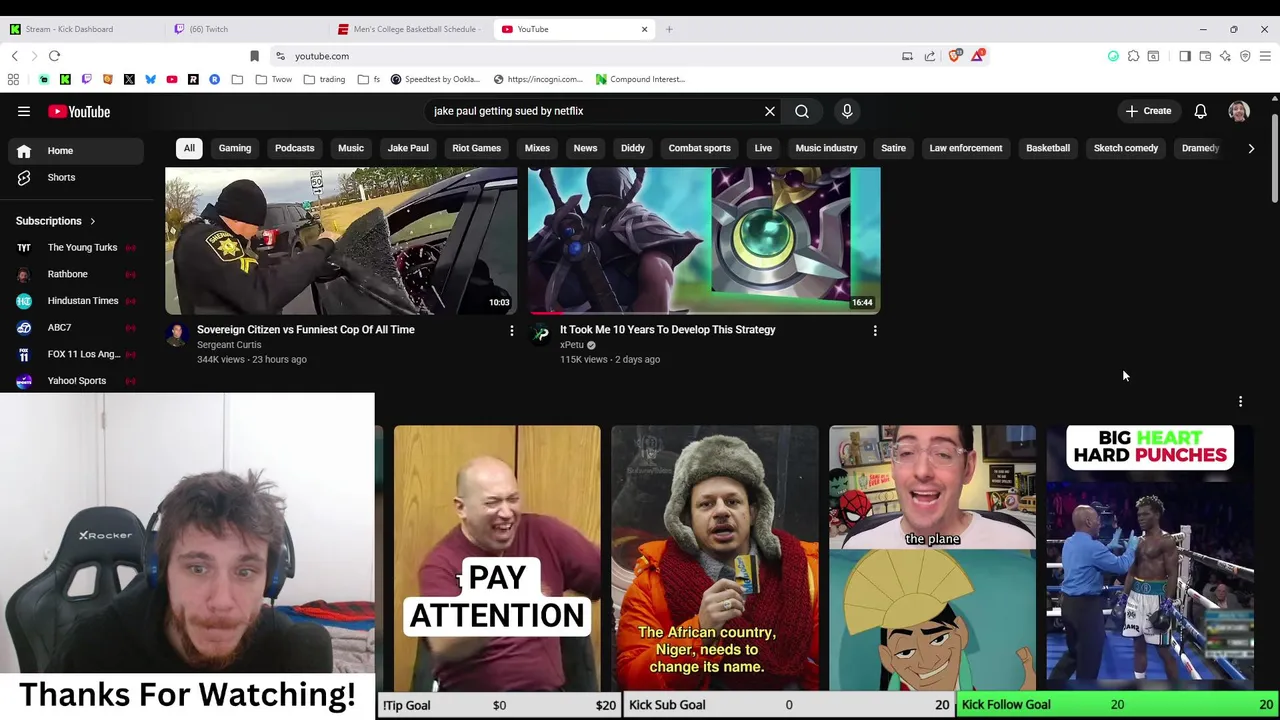Open ABC7 subscription

(x=76, y=327)
